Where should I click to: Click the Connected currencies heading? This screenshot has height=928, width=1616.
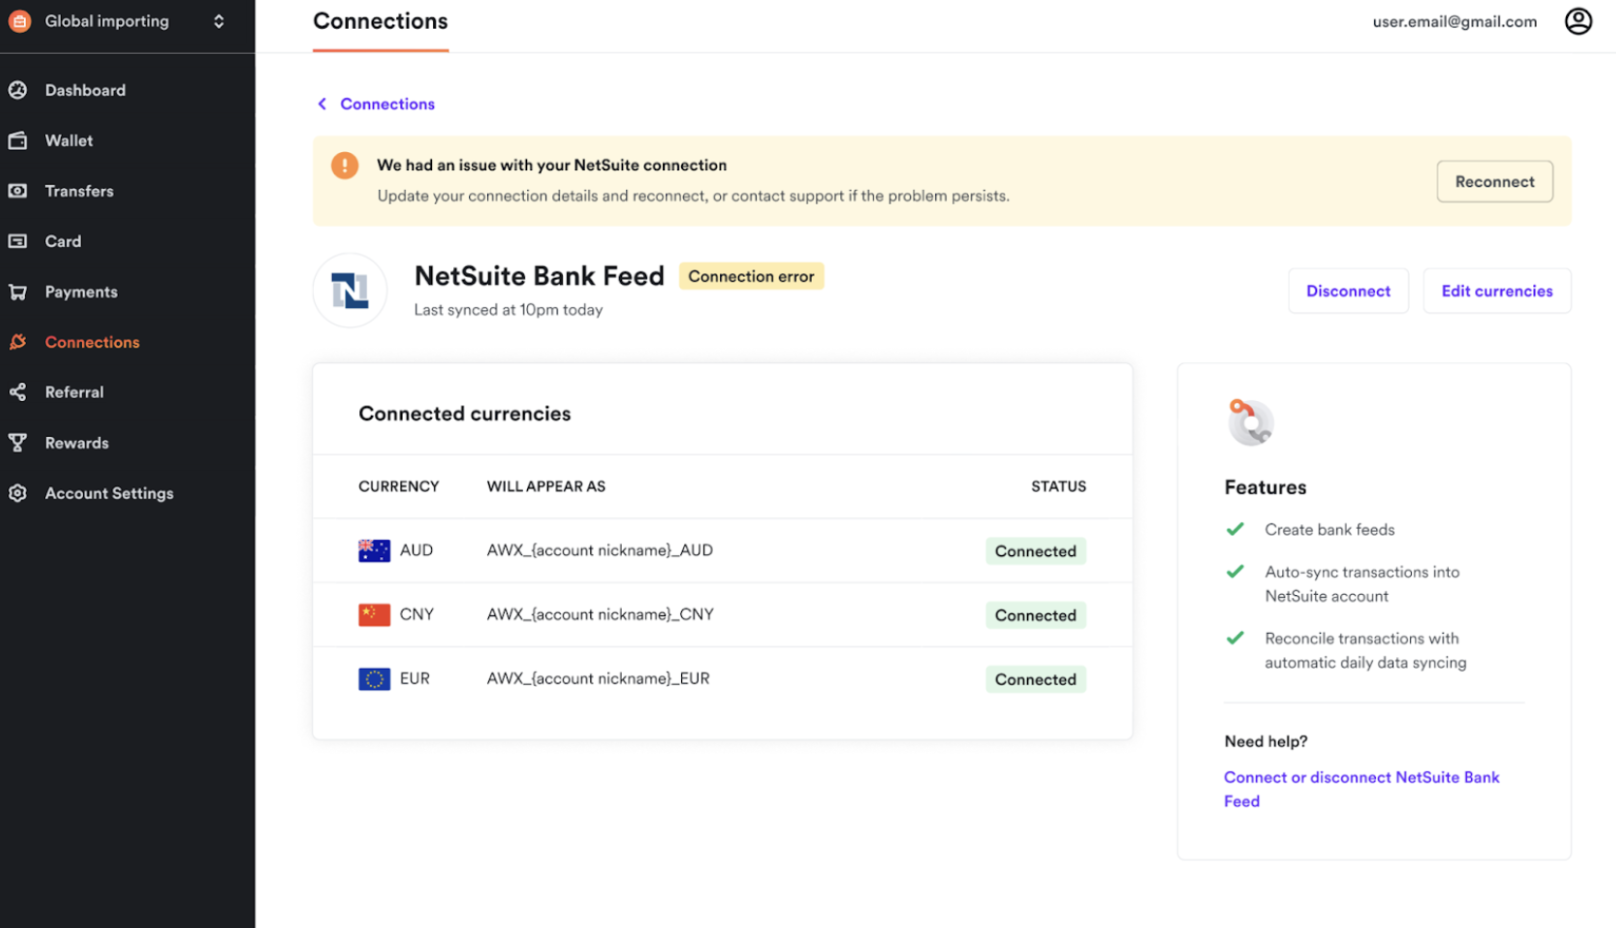[x=464, y=414]
